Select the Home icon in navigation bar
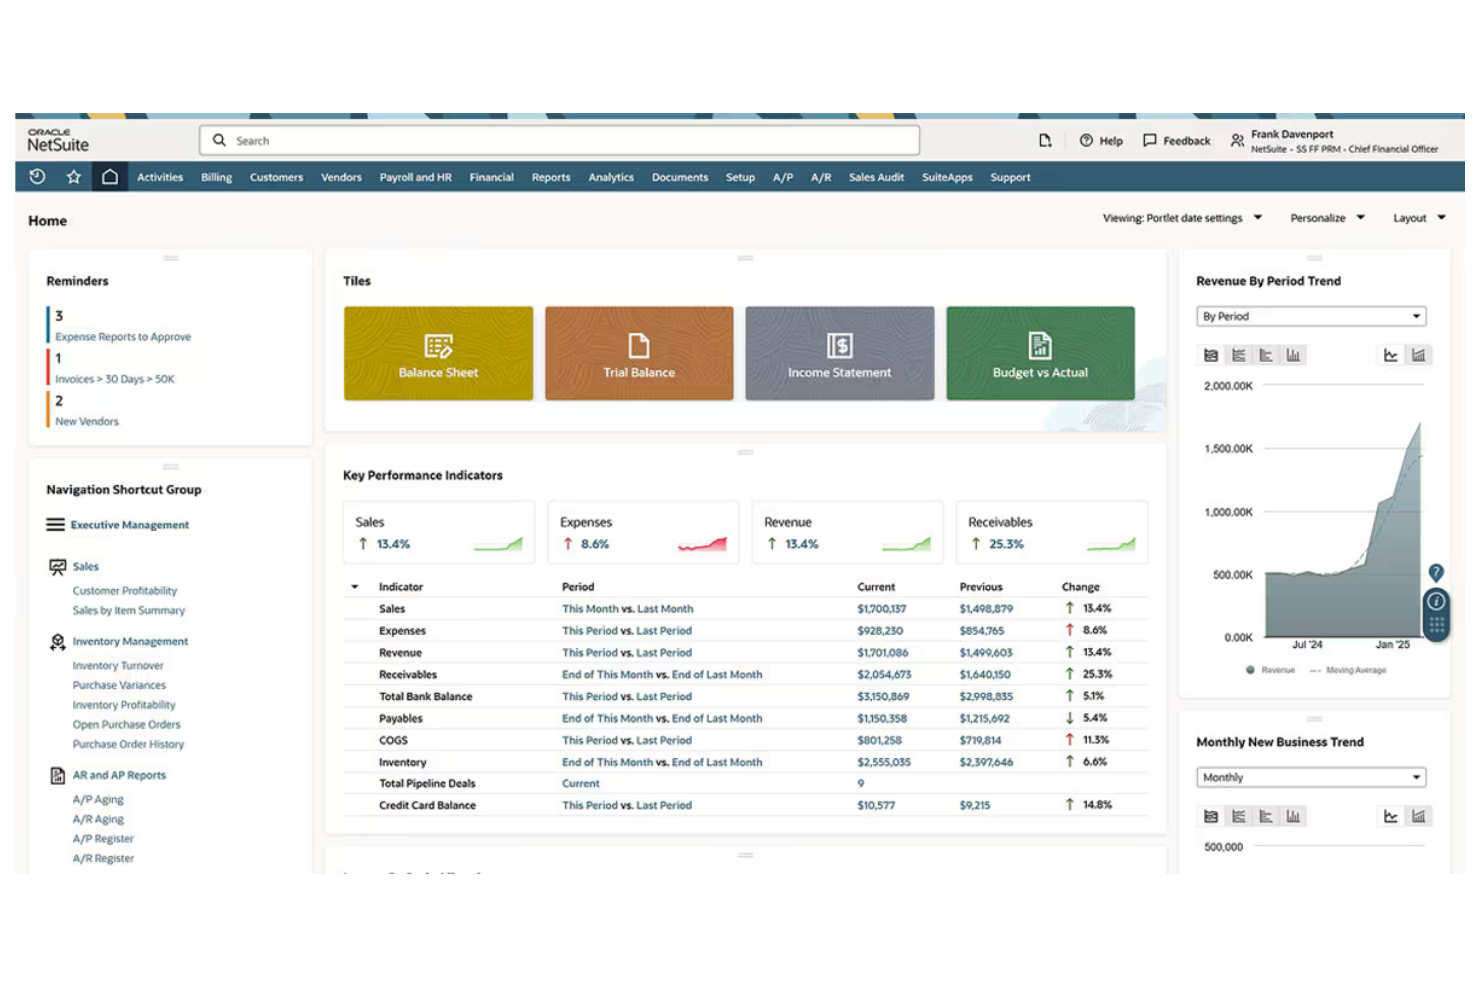1480x987 pixels. click(x=110, y=177)
